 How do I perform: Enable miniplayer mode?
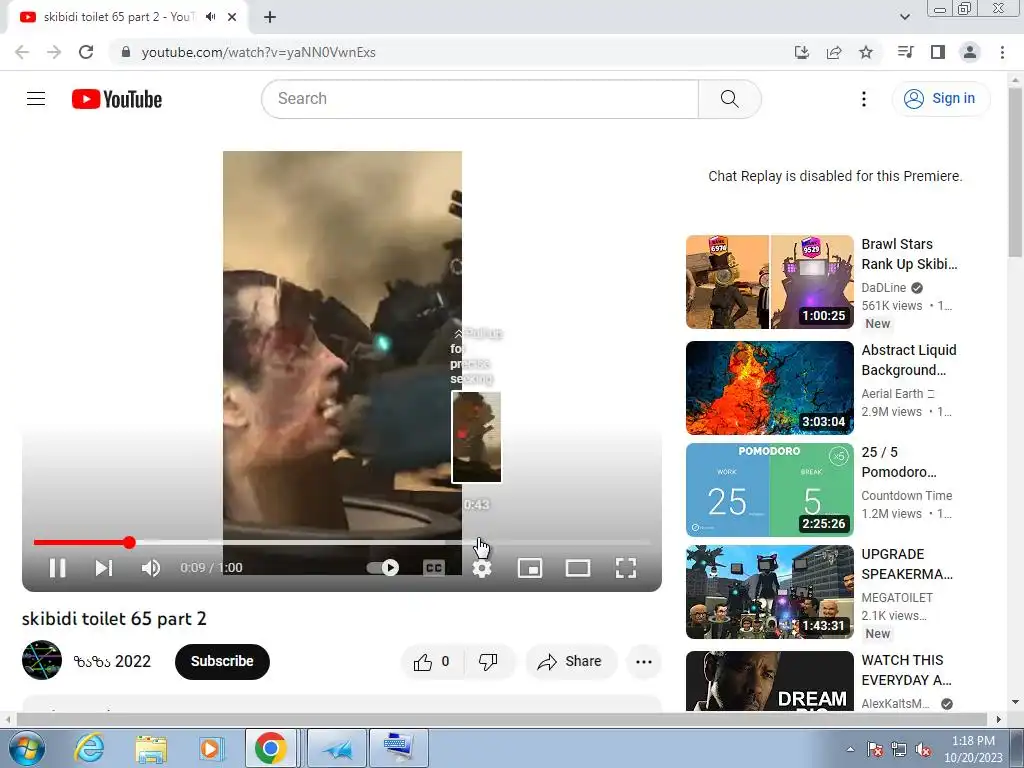click(530, 568)
